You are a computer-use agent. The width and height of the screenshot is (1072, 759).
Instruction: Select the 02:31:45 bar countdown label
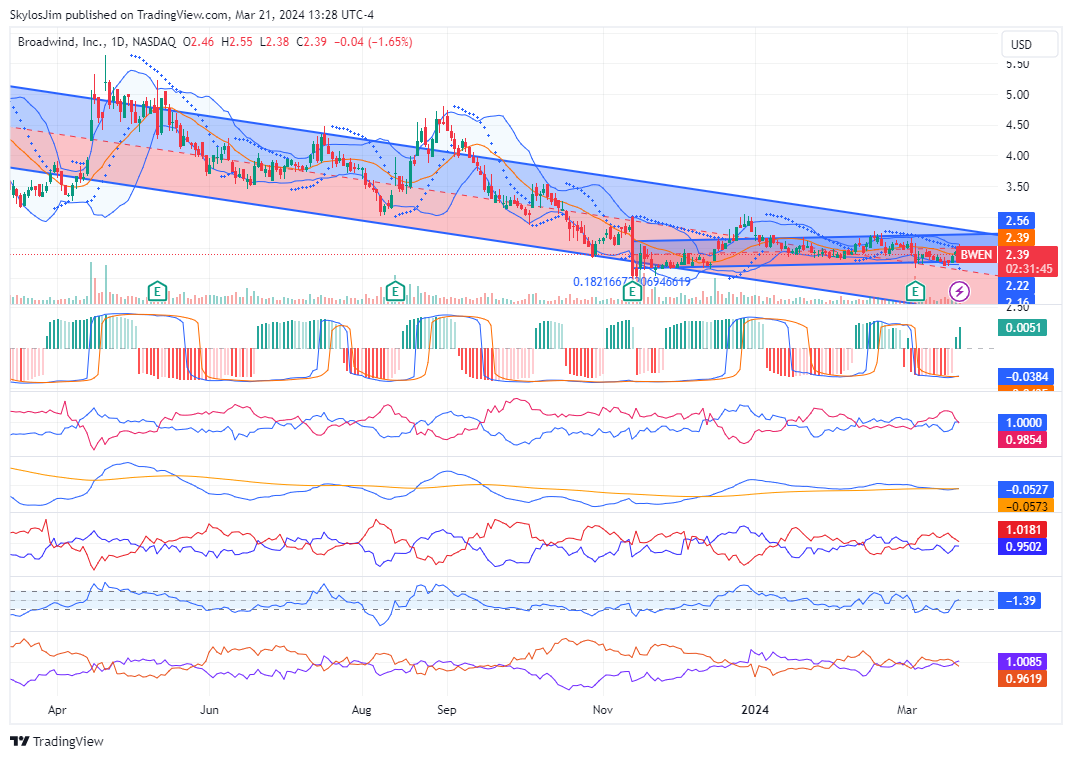coord(1024,269)
